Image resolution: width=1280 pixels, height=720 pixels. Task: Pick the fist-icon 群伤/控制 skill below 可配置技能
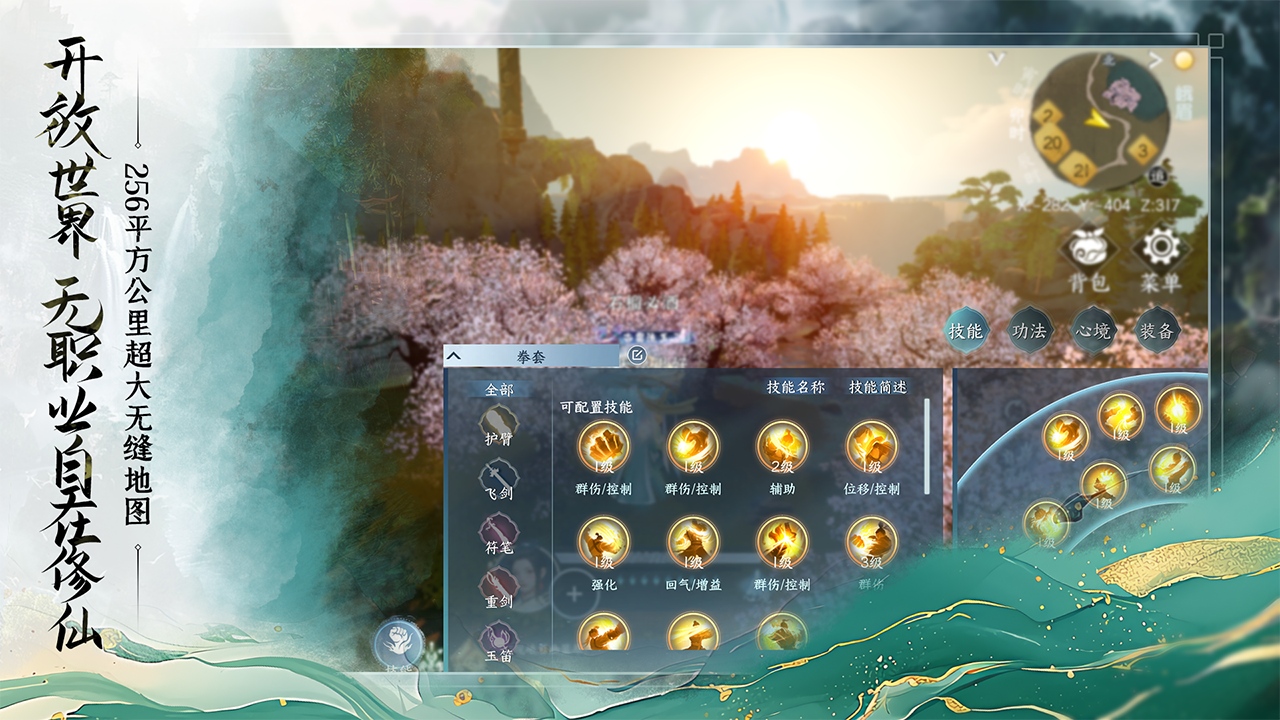coord(604,446)
